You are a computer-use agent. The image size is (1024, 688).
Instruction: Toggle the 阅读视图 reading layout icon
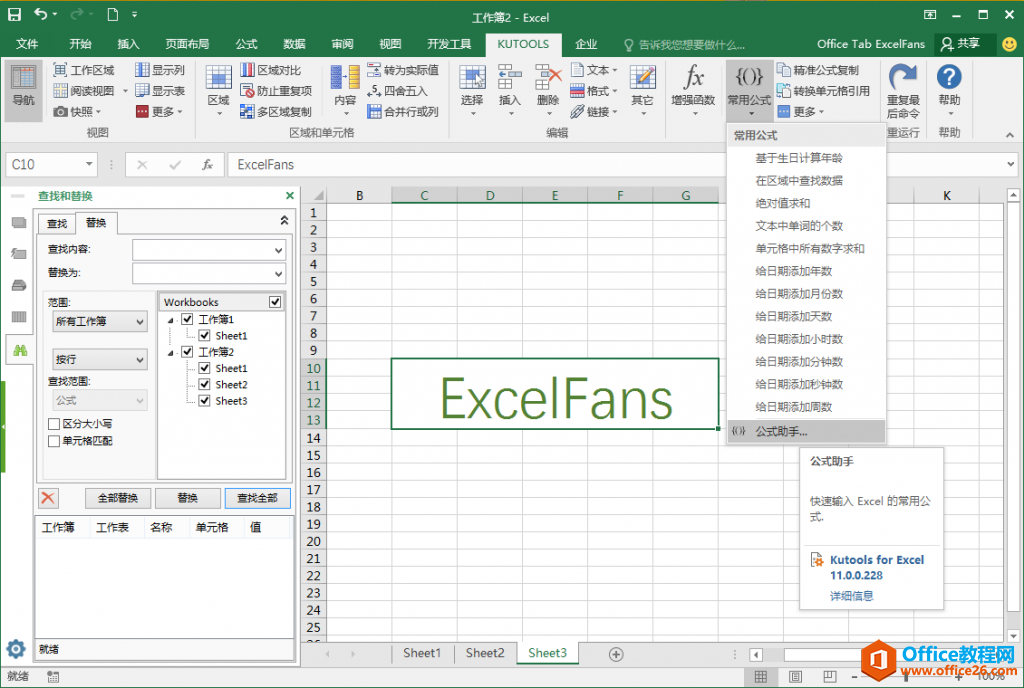click(x=60, y=91)
